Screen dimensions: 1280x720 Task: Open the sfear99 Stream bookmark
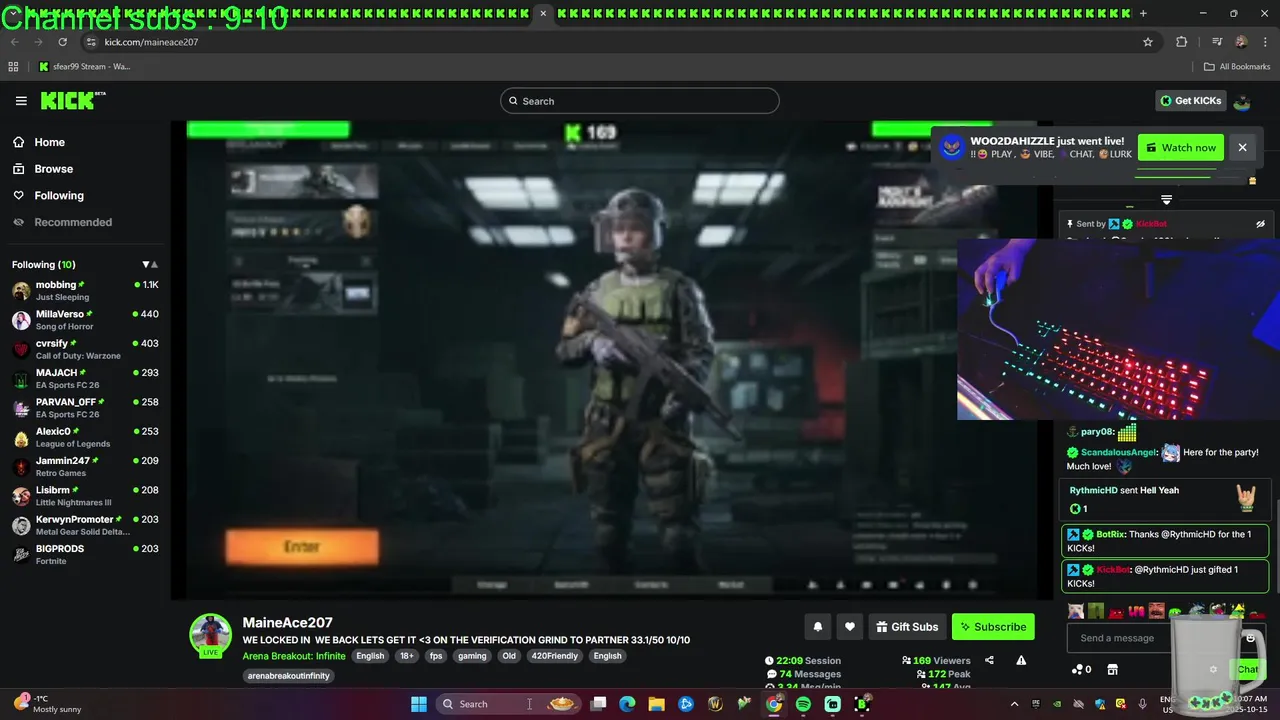(x=85, y=67)
